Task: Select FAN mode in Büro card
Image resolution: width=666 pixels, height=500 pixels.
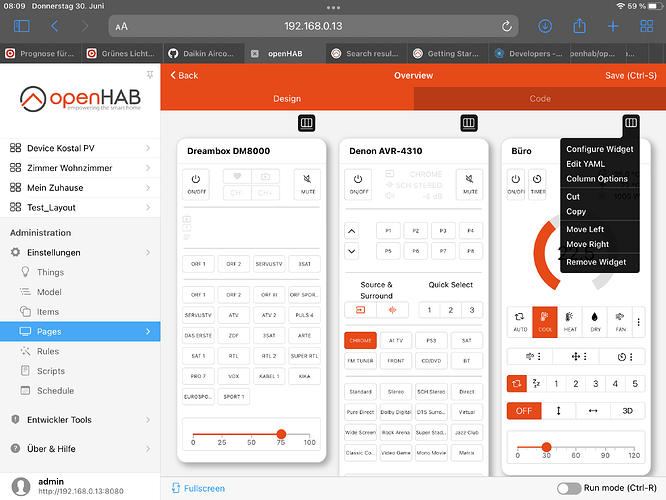Action: [620, 322]
